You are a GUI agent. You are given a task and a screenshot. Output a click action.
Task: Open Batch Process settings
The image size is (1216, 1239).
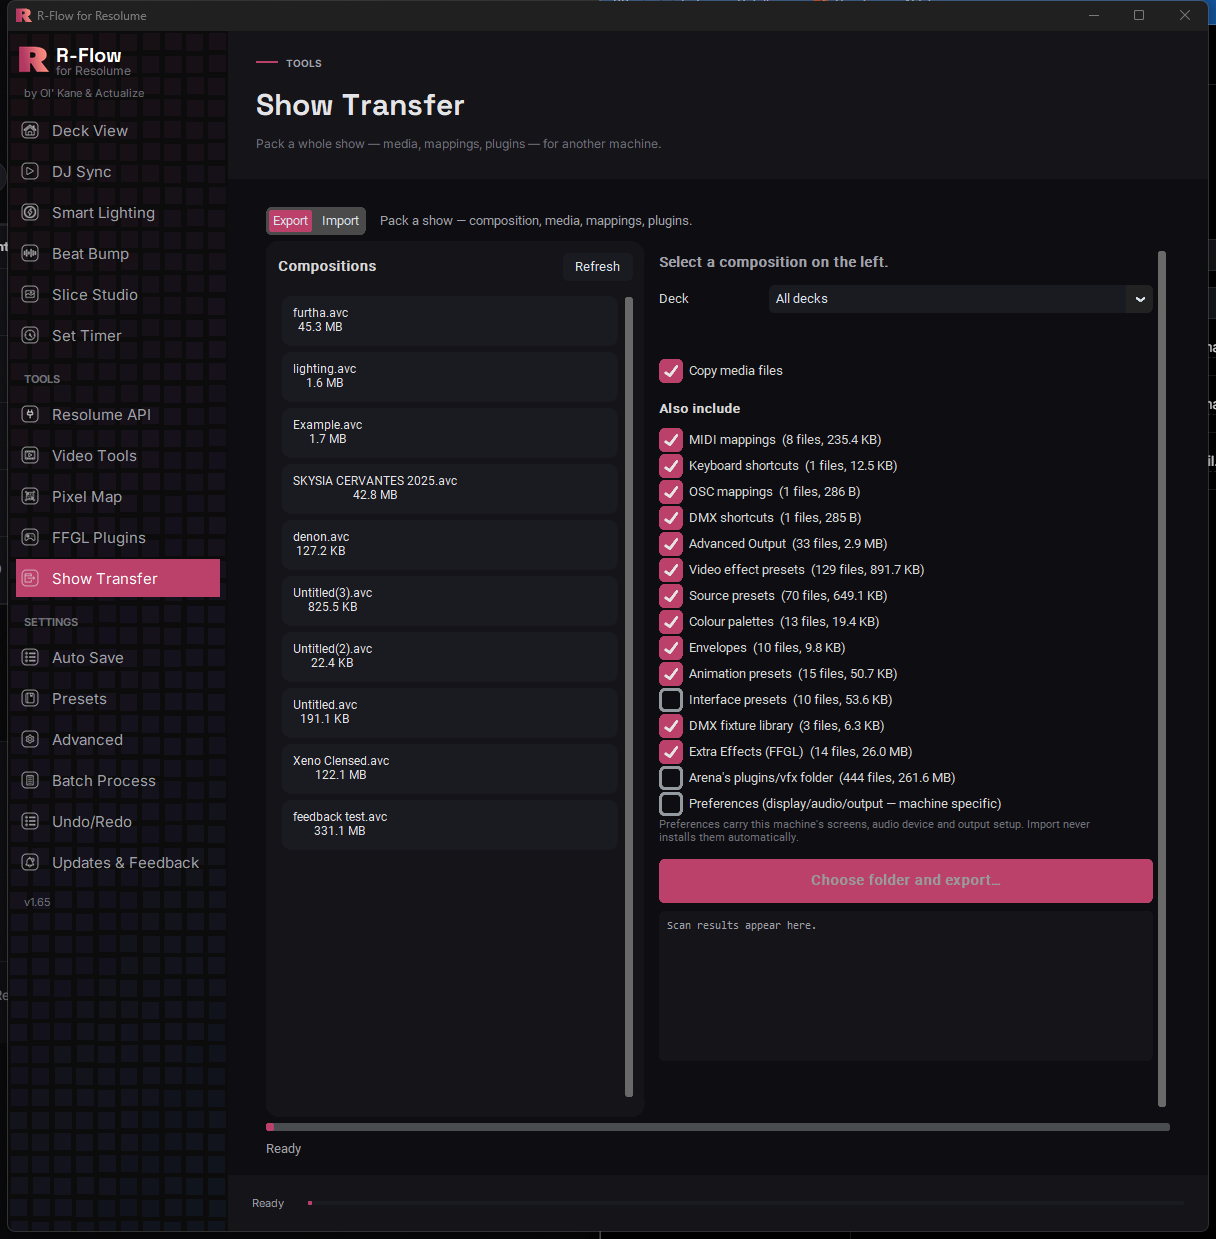118,781
